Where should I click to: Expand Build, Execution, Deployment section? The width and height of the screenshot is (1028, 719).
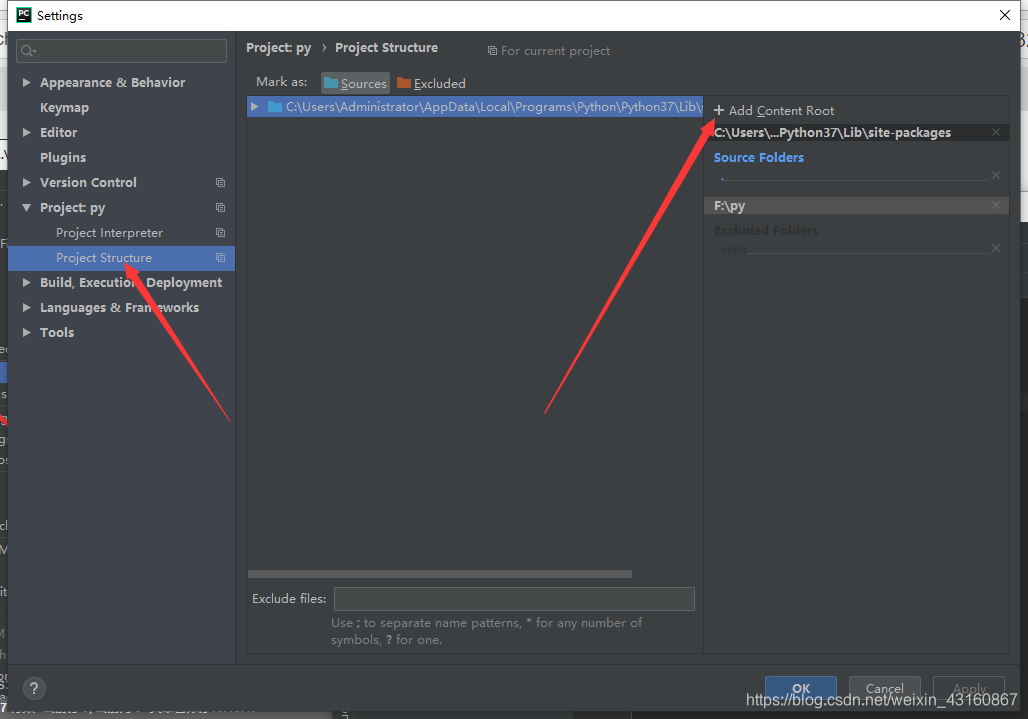(x=27, y=282)
